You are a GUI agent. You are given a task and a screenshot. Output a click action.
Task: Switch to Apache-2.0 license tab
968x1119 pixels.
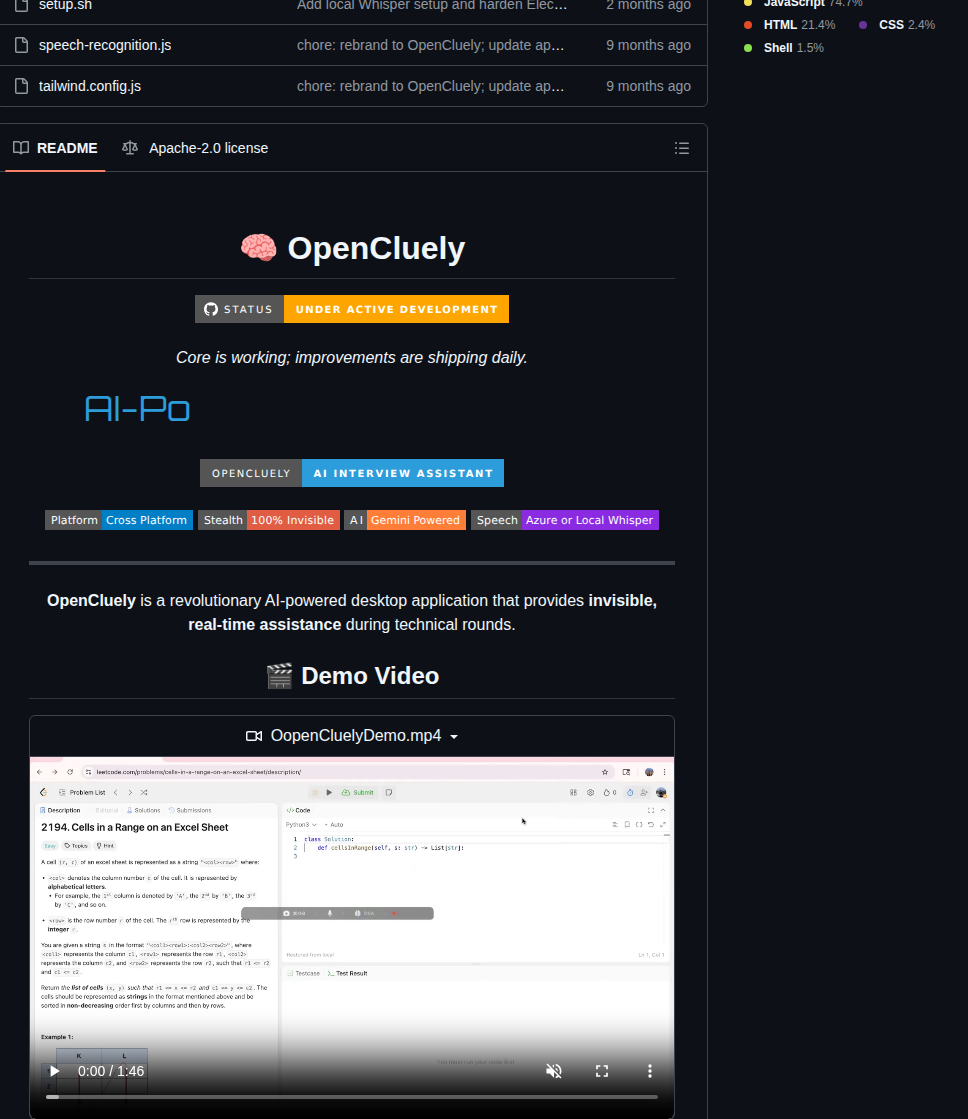[195, 148]
